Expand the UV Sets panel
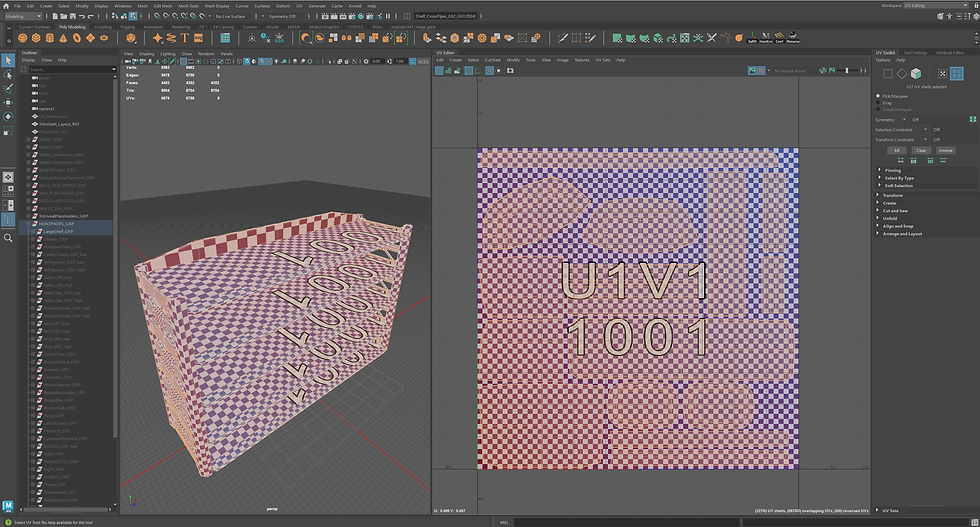Image resolution: width=980 pixels, height=527 pixels. pyautogui.click(x=890, y=511)
